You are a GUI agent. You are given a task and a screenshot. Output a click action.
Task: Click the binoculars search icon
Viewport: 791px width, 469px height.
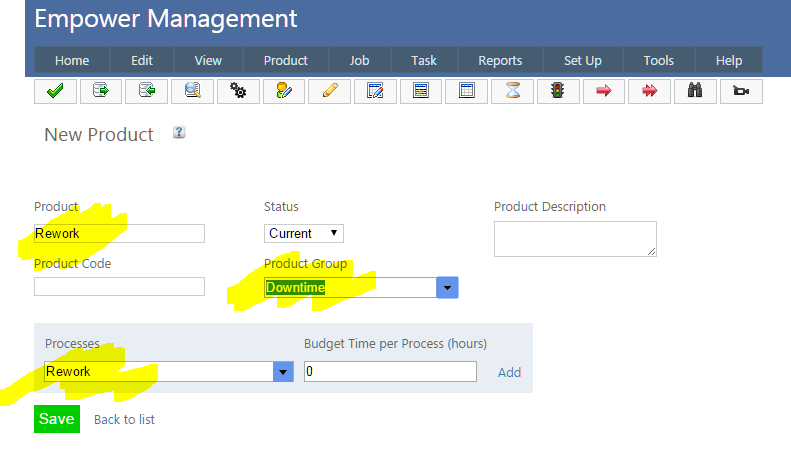pyautogui.click(x=695, y=91)
